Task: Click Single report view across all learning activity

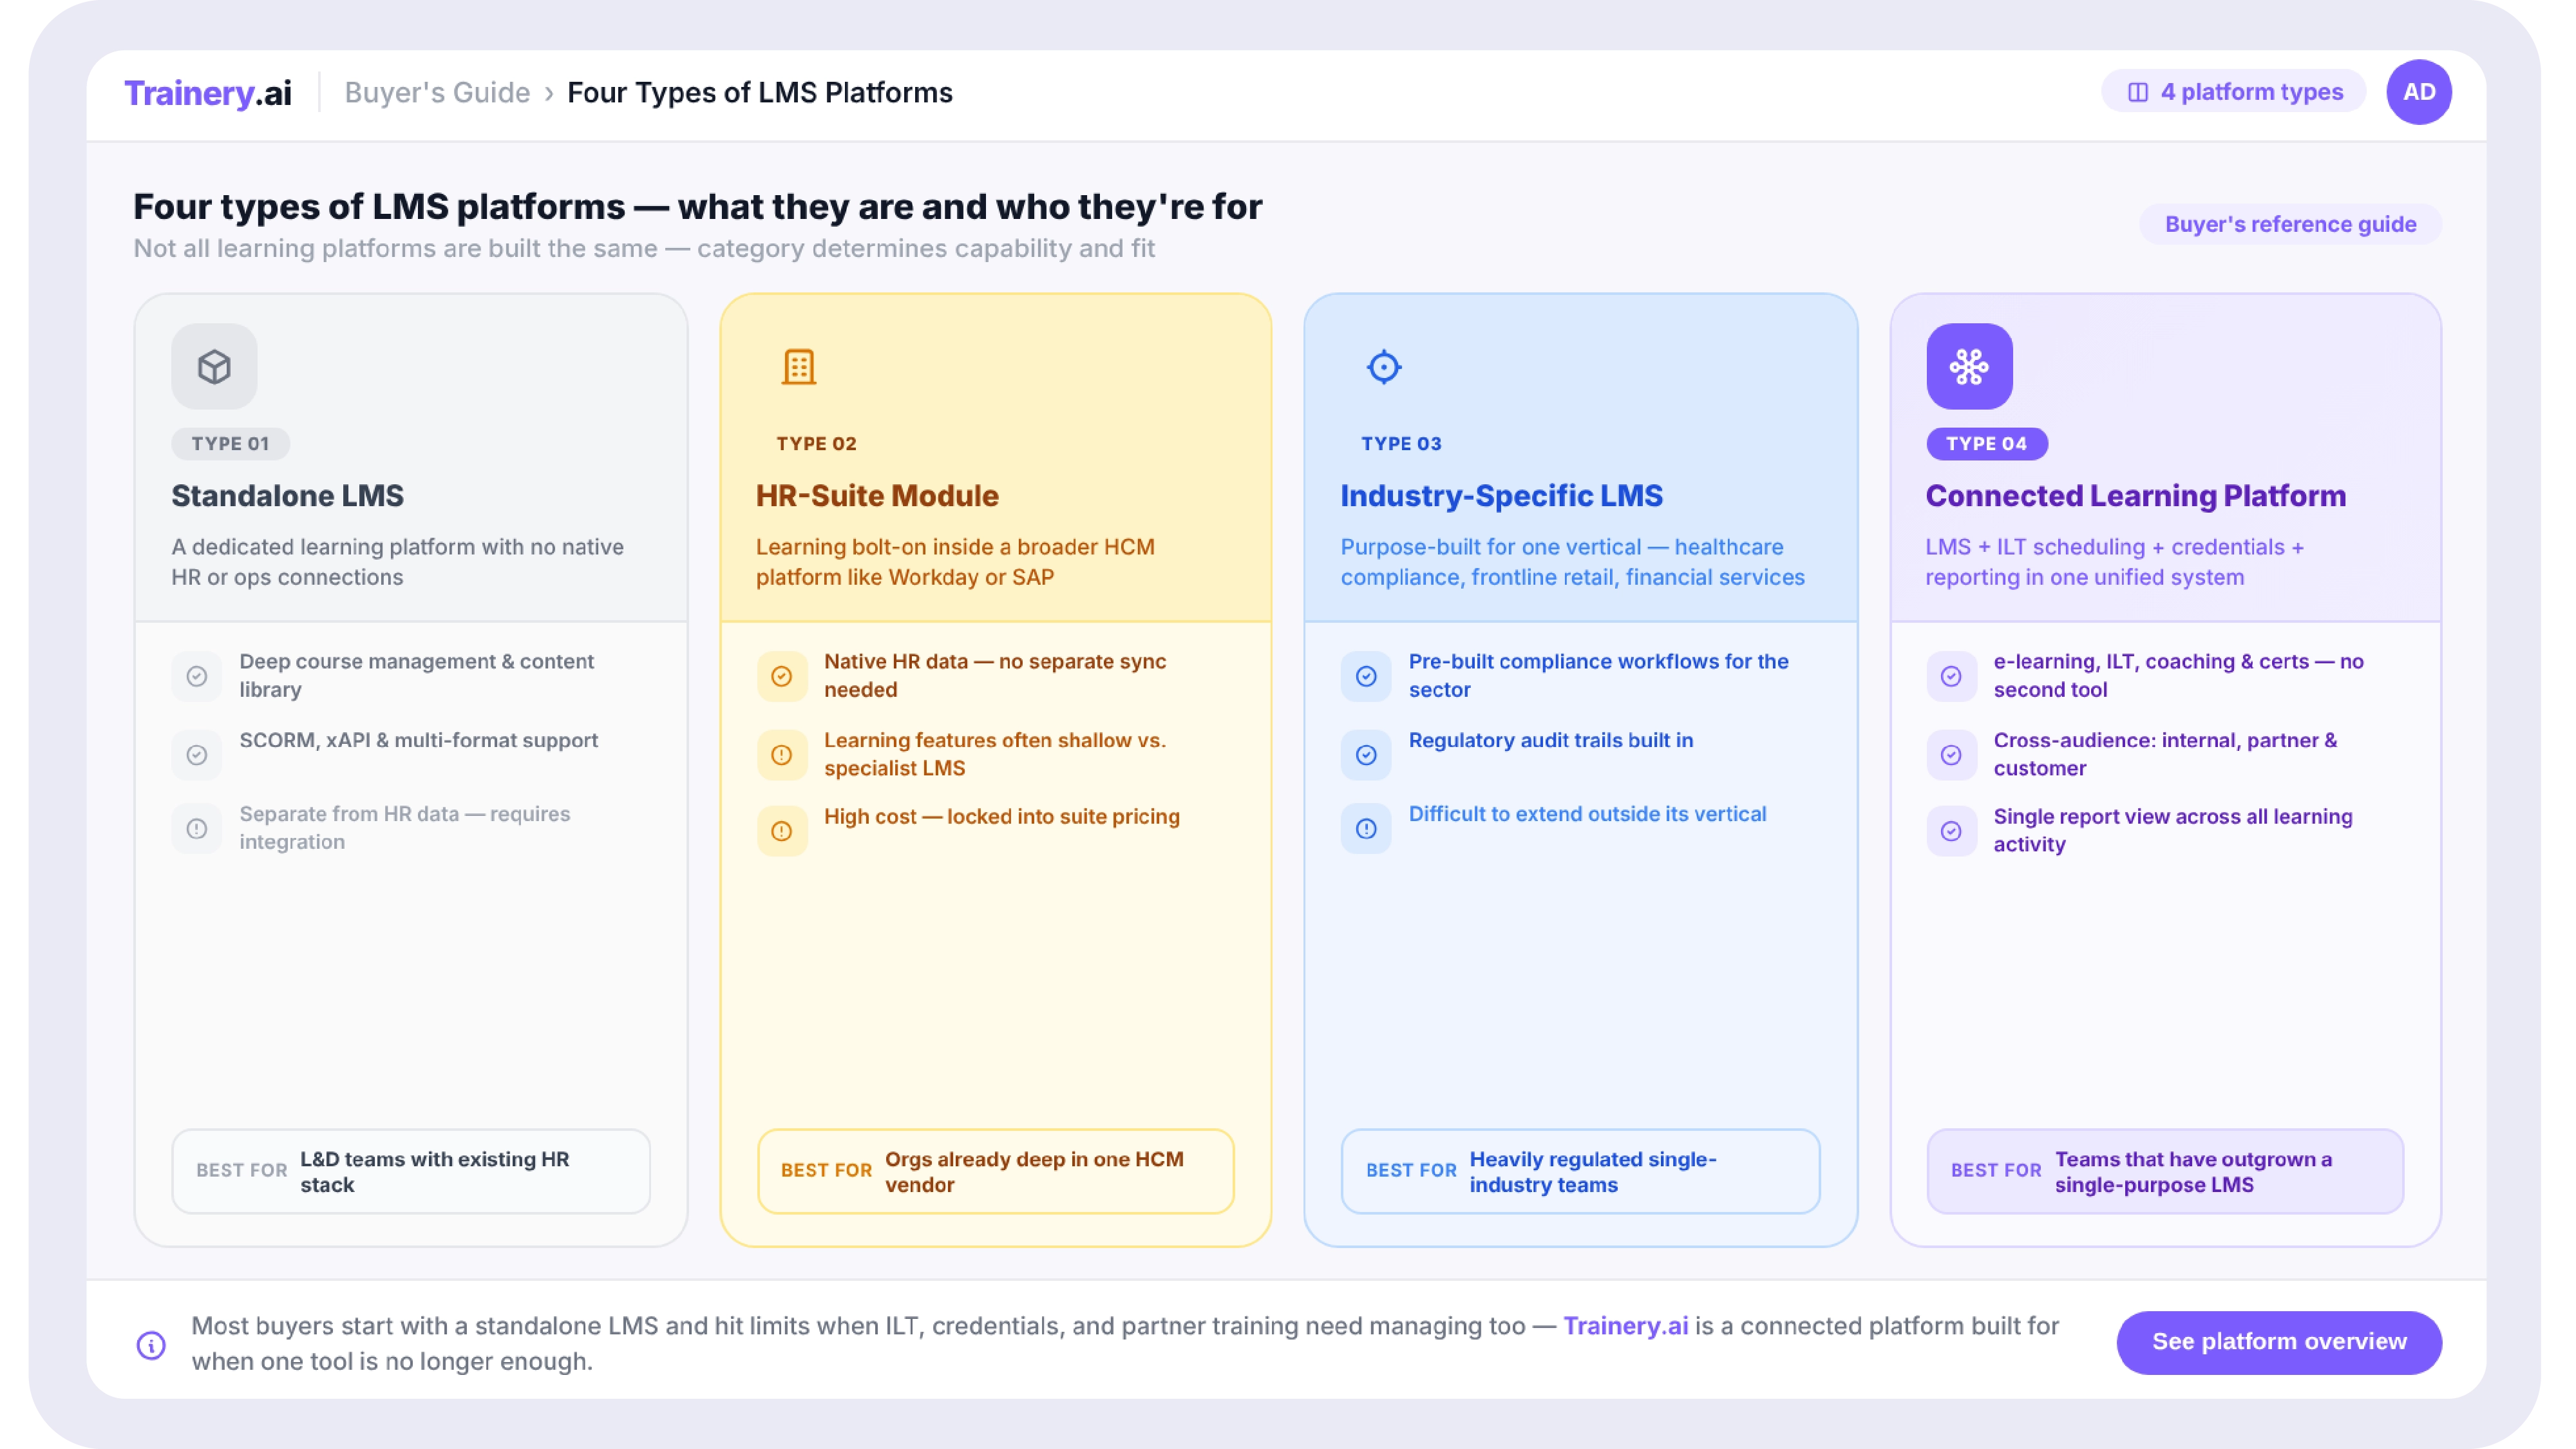Action: (2172, 830)
